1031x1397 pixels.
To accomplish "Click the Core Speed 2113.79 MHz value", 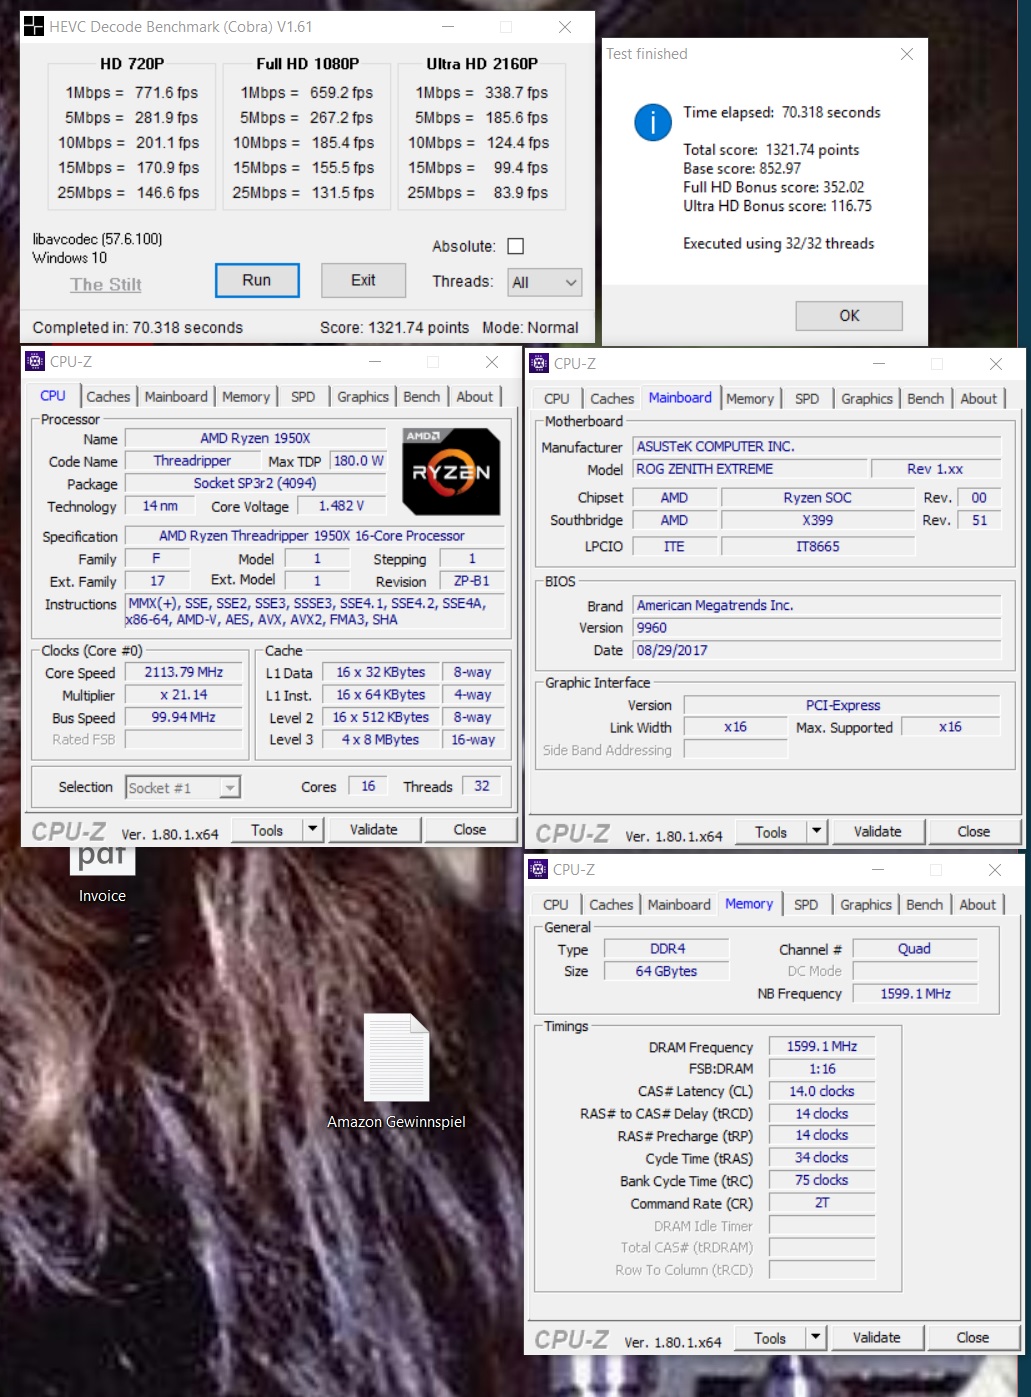I will tap(184, 673).
